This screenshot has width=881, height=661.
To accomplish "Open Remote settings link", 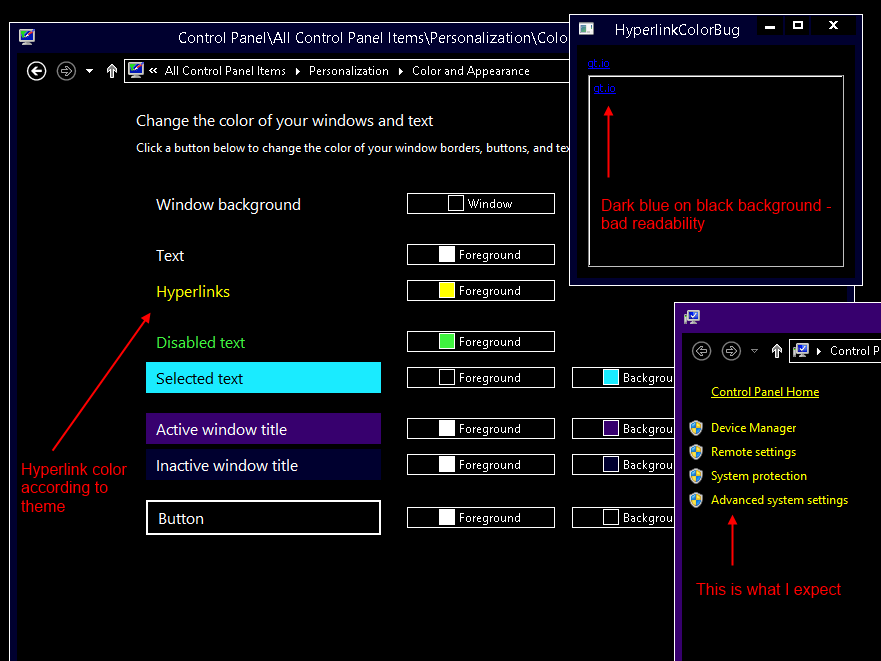I will (x=753, y=452).
